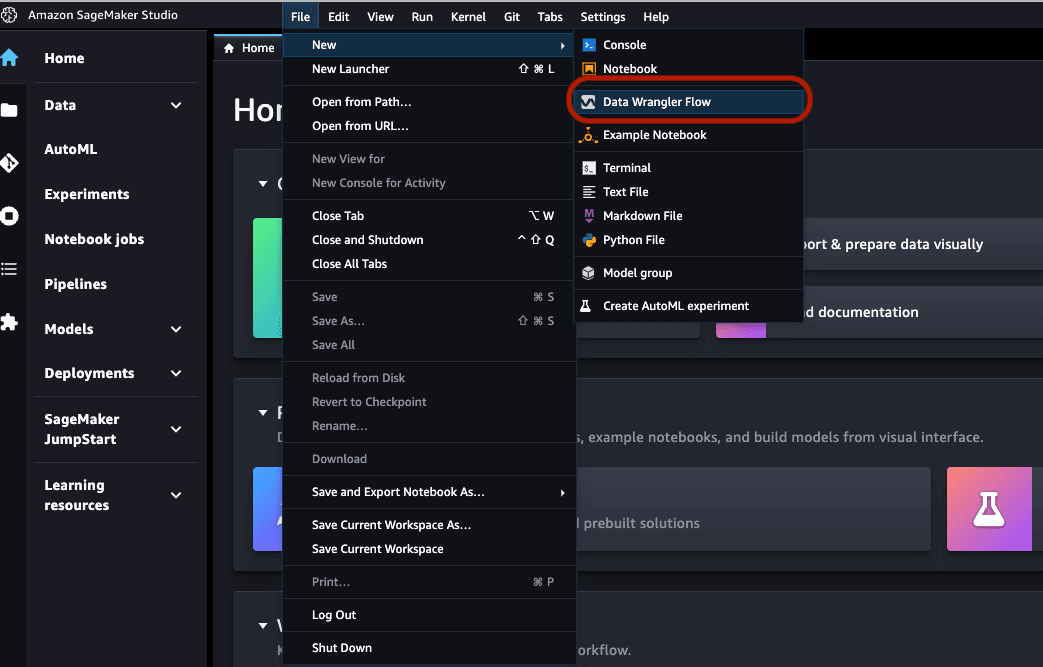This screenshot has width=1043, height=667.
Task: Choose Open from URL menu item
Action: tap(429, 126)
